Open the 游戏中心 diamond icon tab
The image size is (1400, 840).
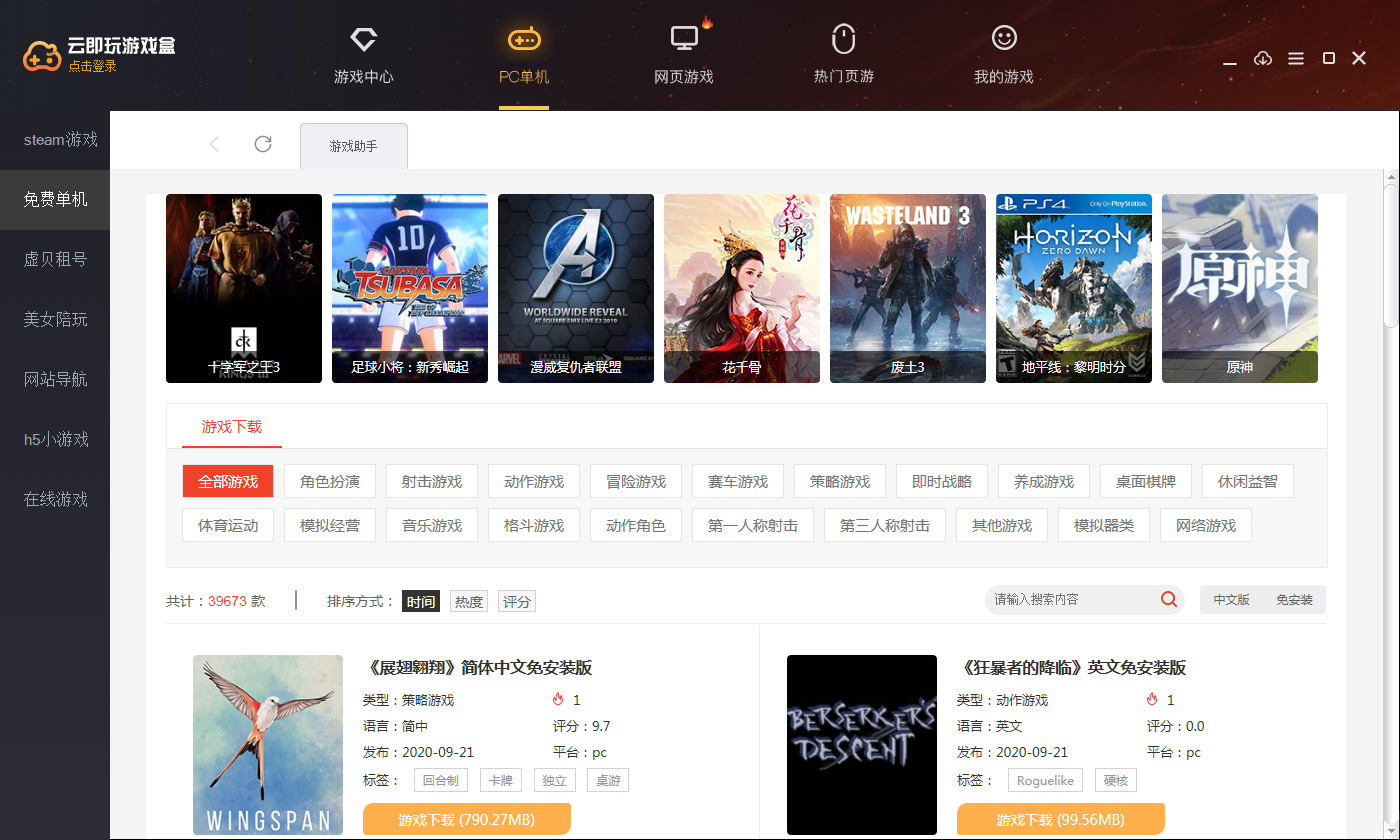pos(363,40)
